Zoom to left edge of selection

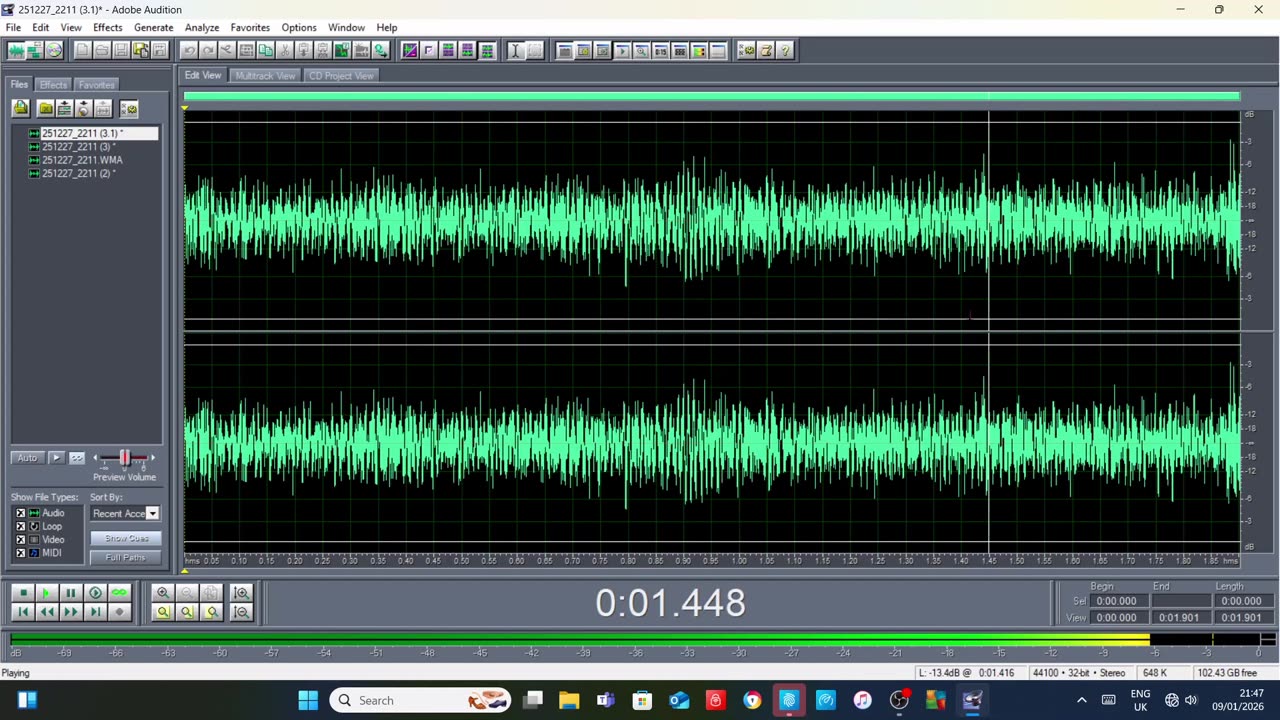click(x=187, y=611)
